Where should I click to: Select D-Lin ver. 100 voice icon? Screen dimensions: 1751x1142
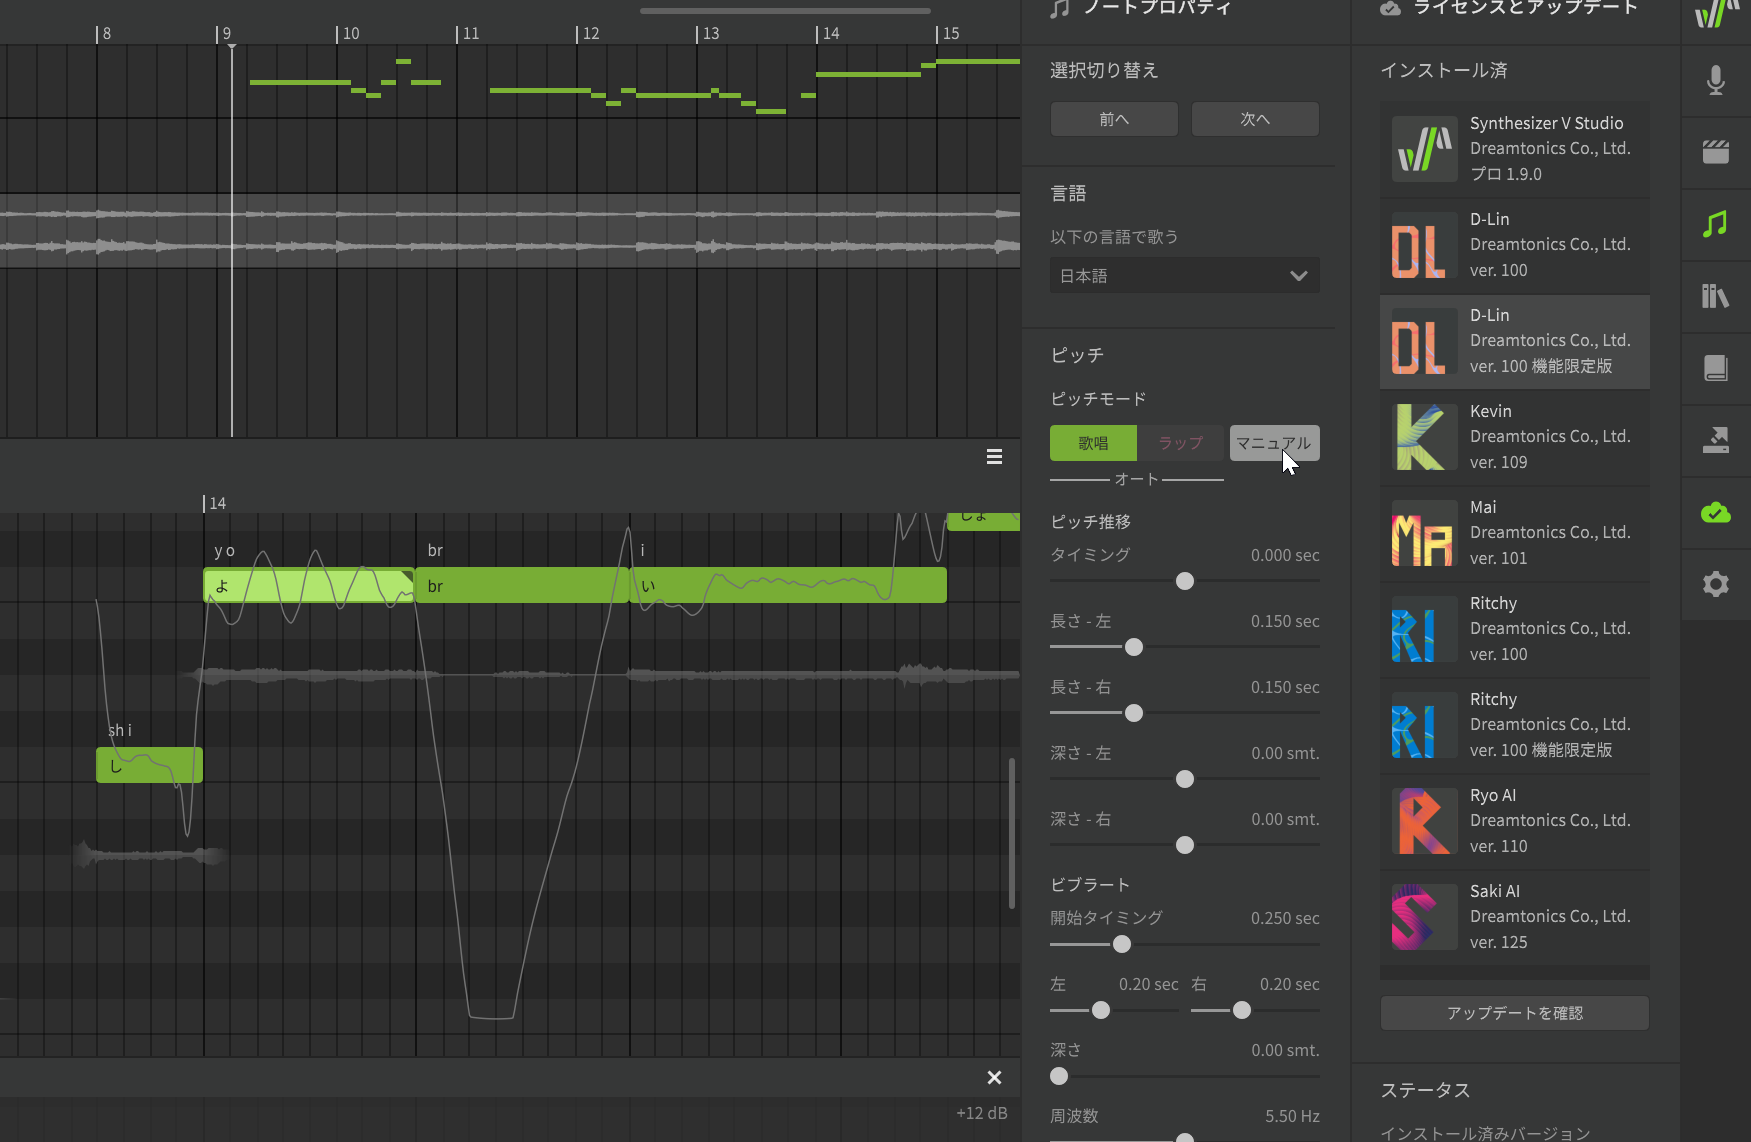click(1424, 244)
